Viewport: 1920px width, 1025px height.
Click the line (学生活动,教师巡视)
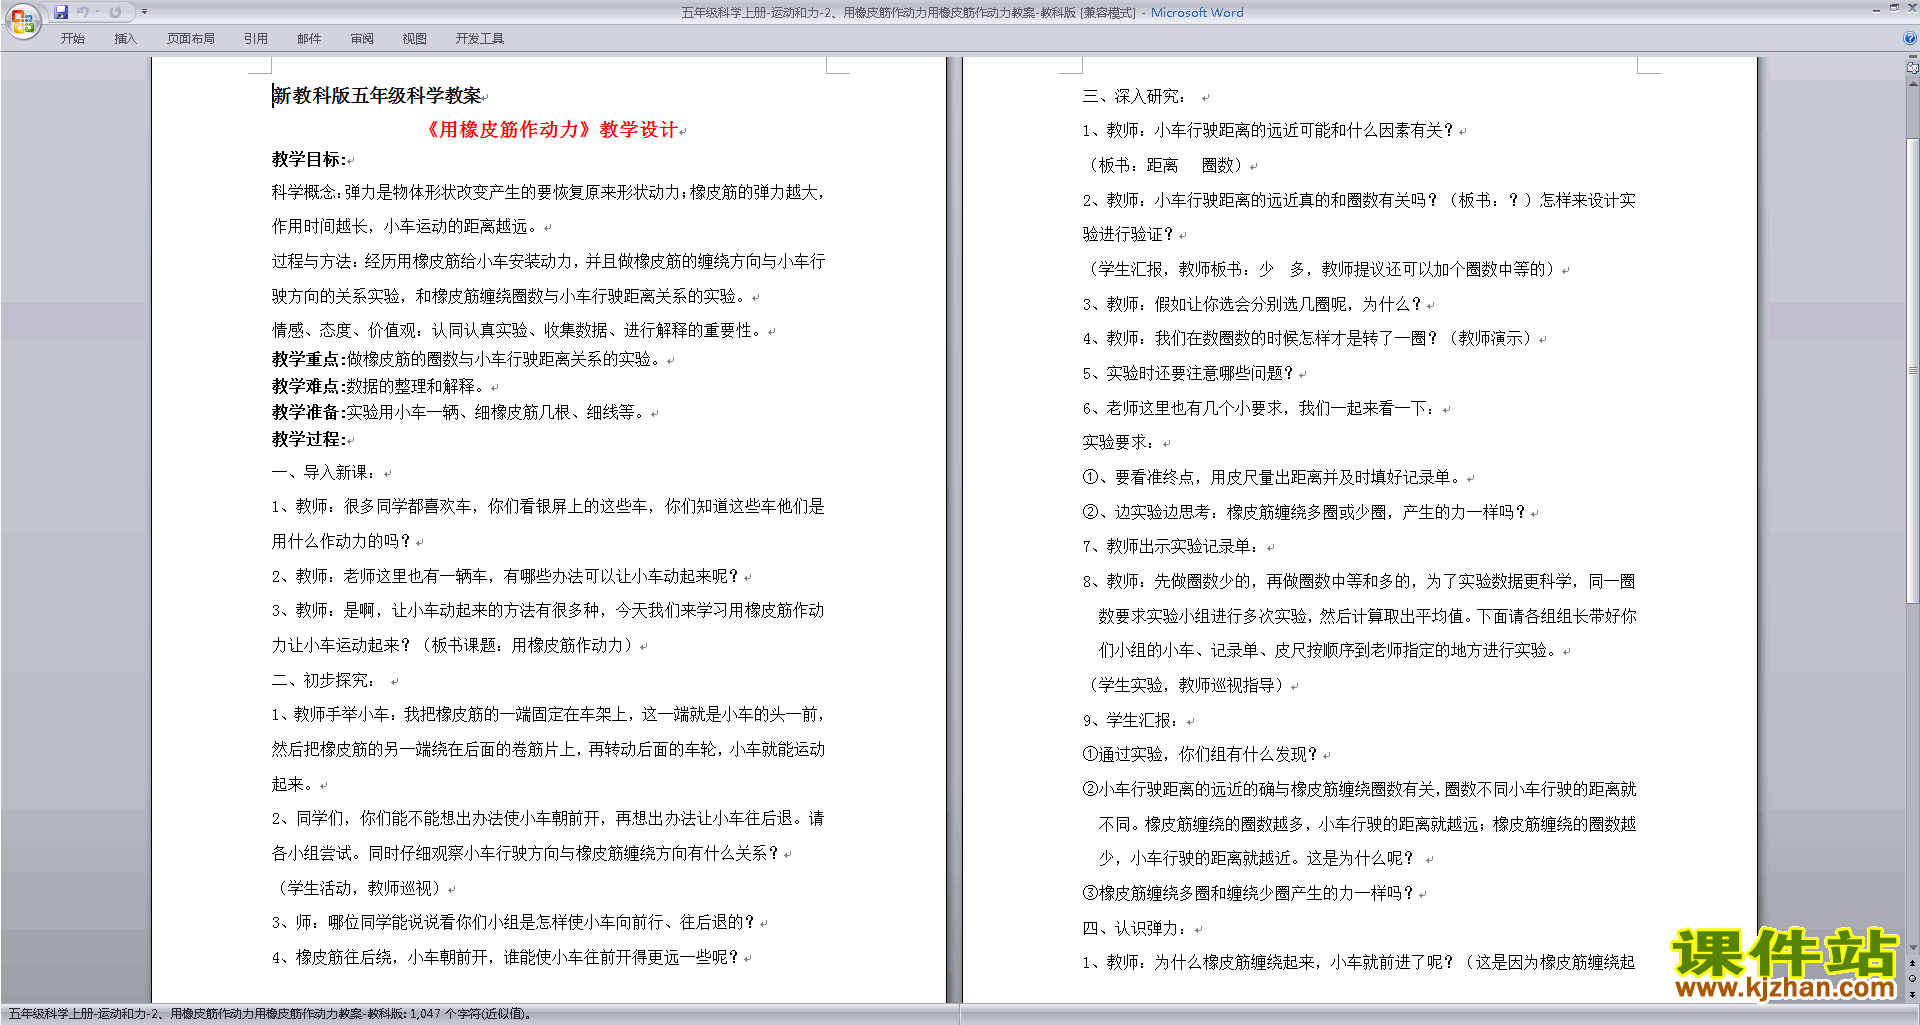tap(358, 889)
